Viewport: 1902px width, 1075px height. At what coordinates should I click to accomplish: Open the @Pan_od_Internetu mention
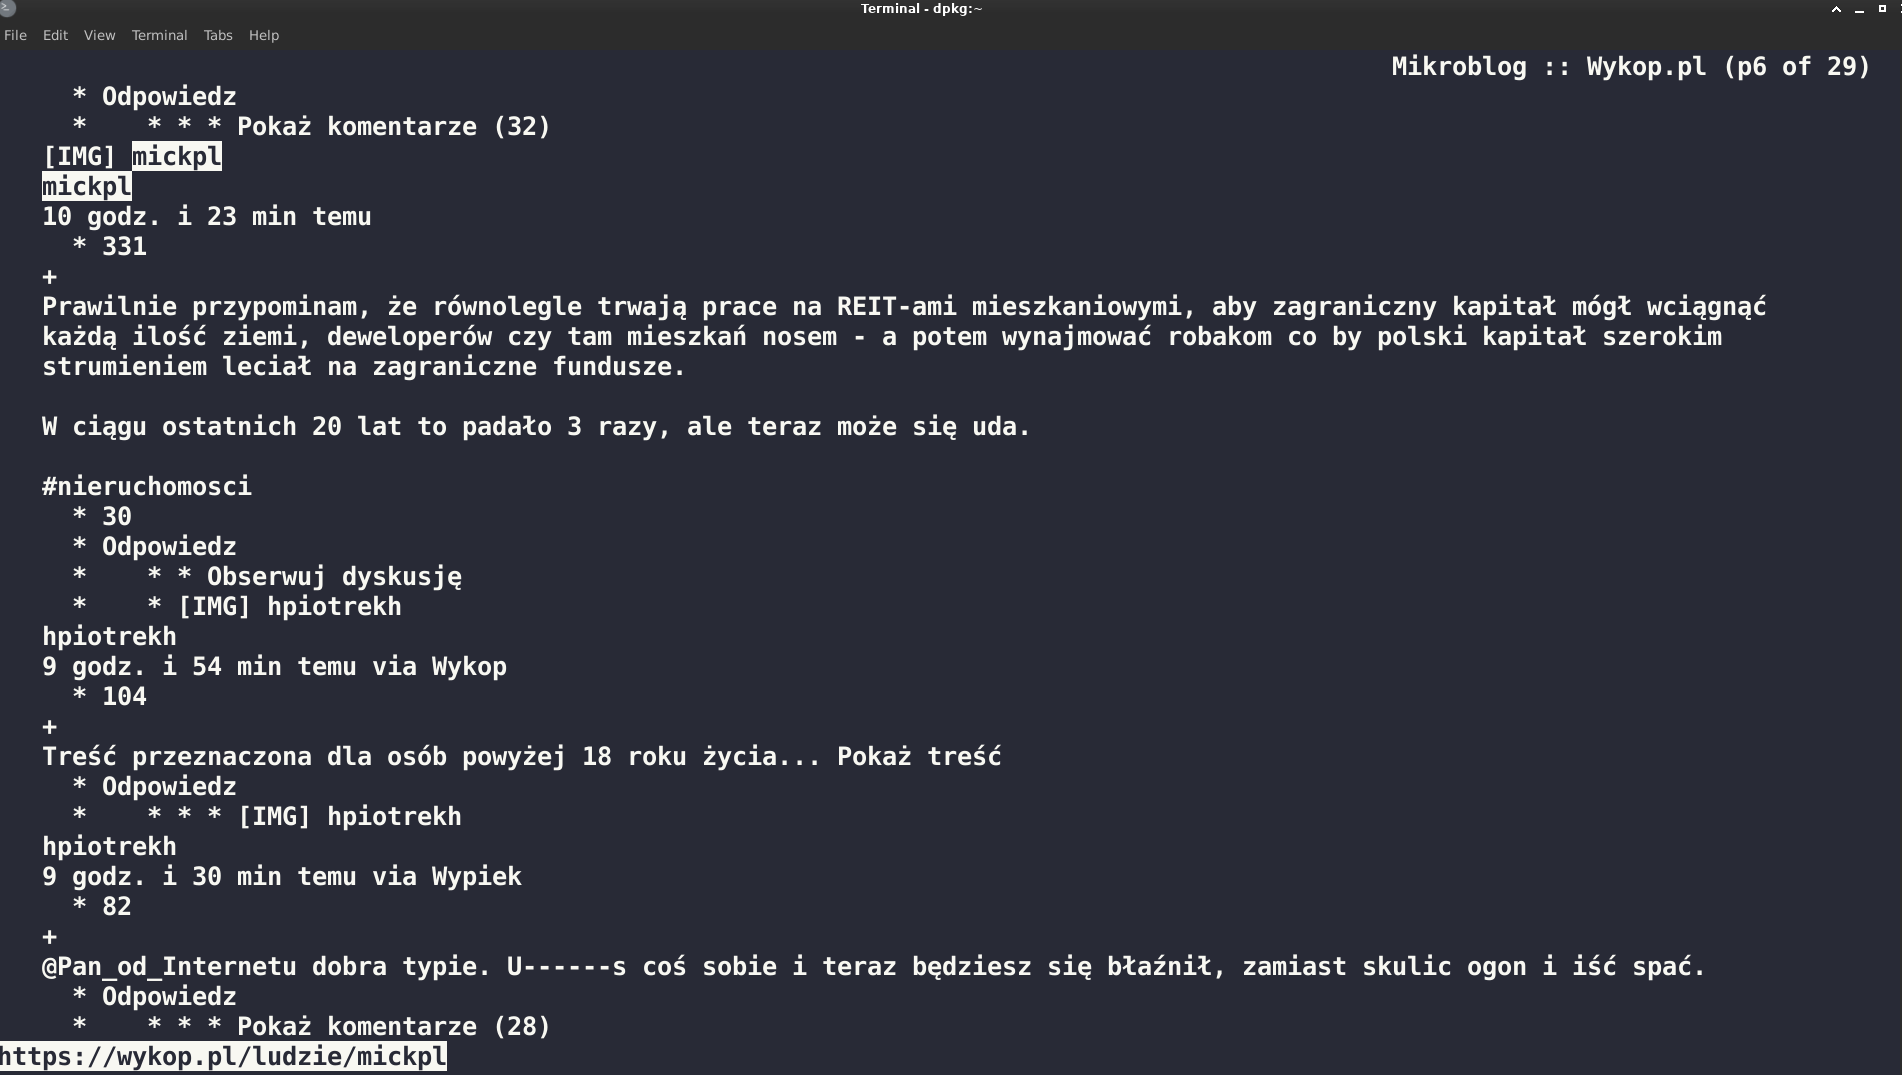coord(169,967)
